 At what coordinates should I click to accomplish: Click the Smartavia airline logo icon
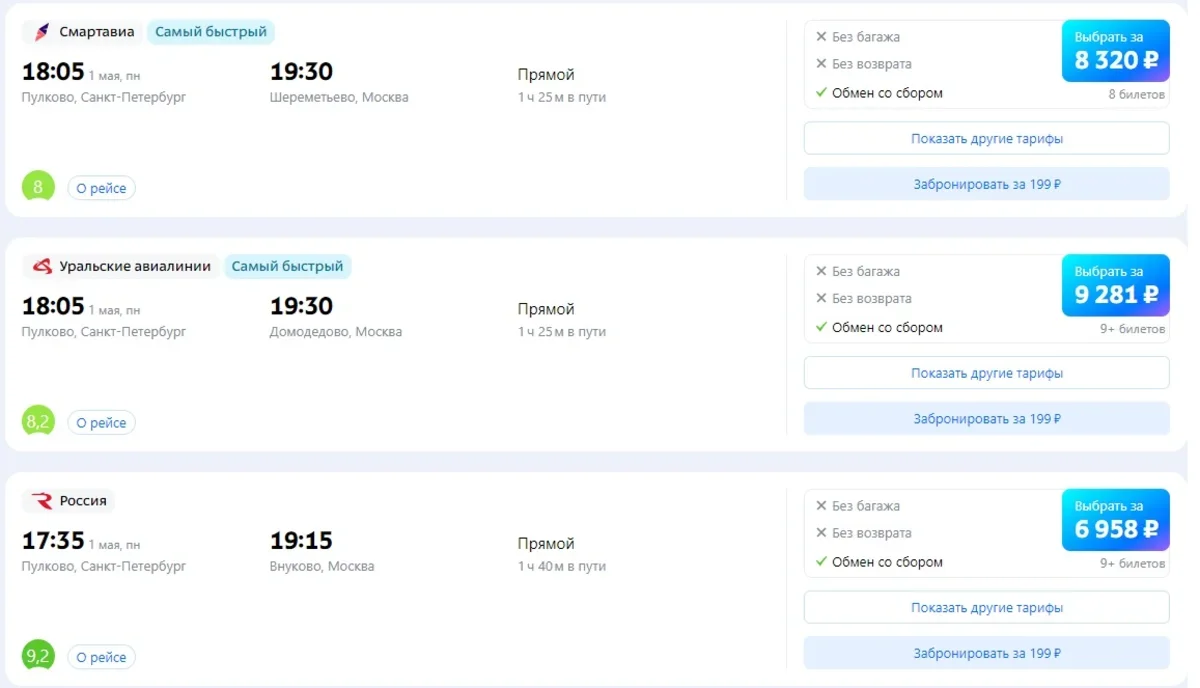(41, 32)
